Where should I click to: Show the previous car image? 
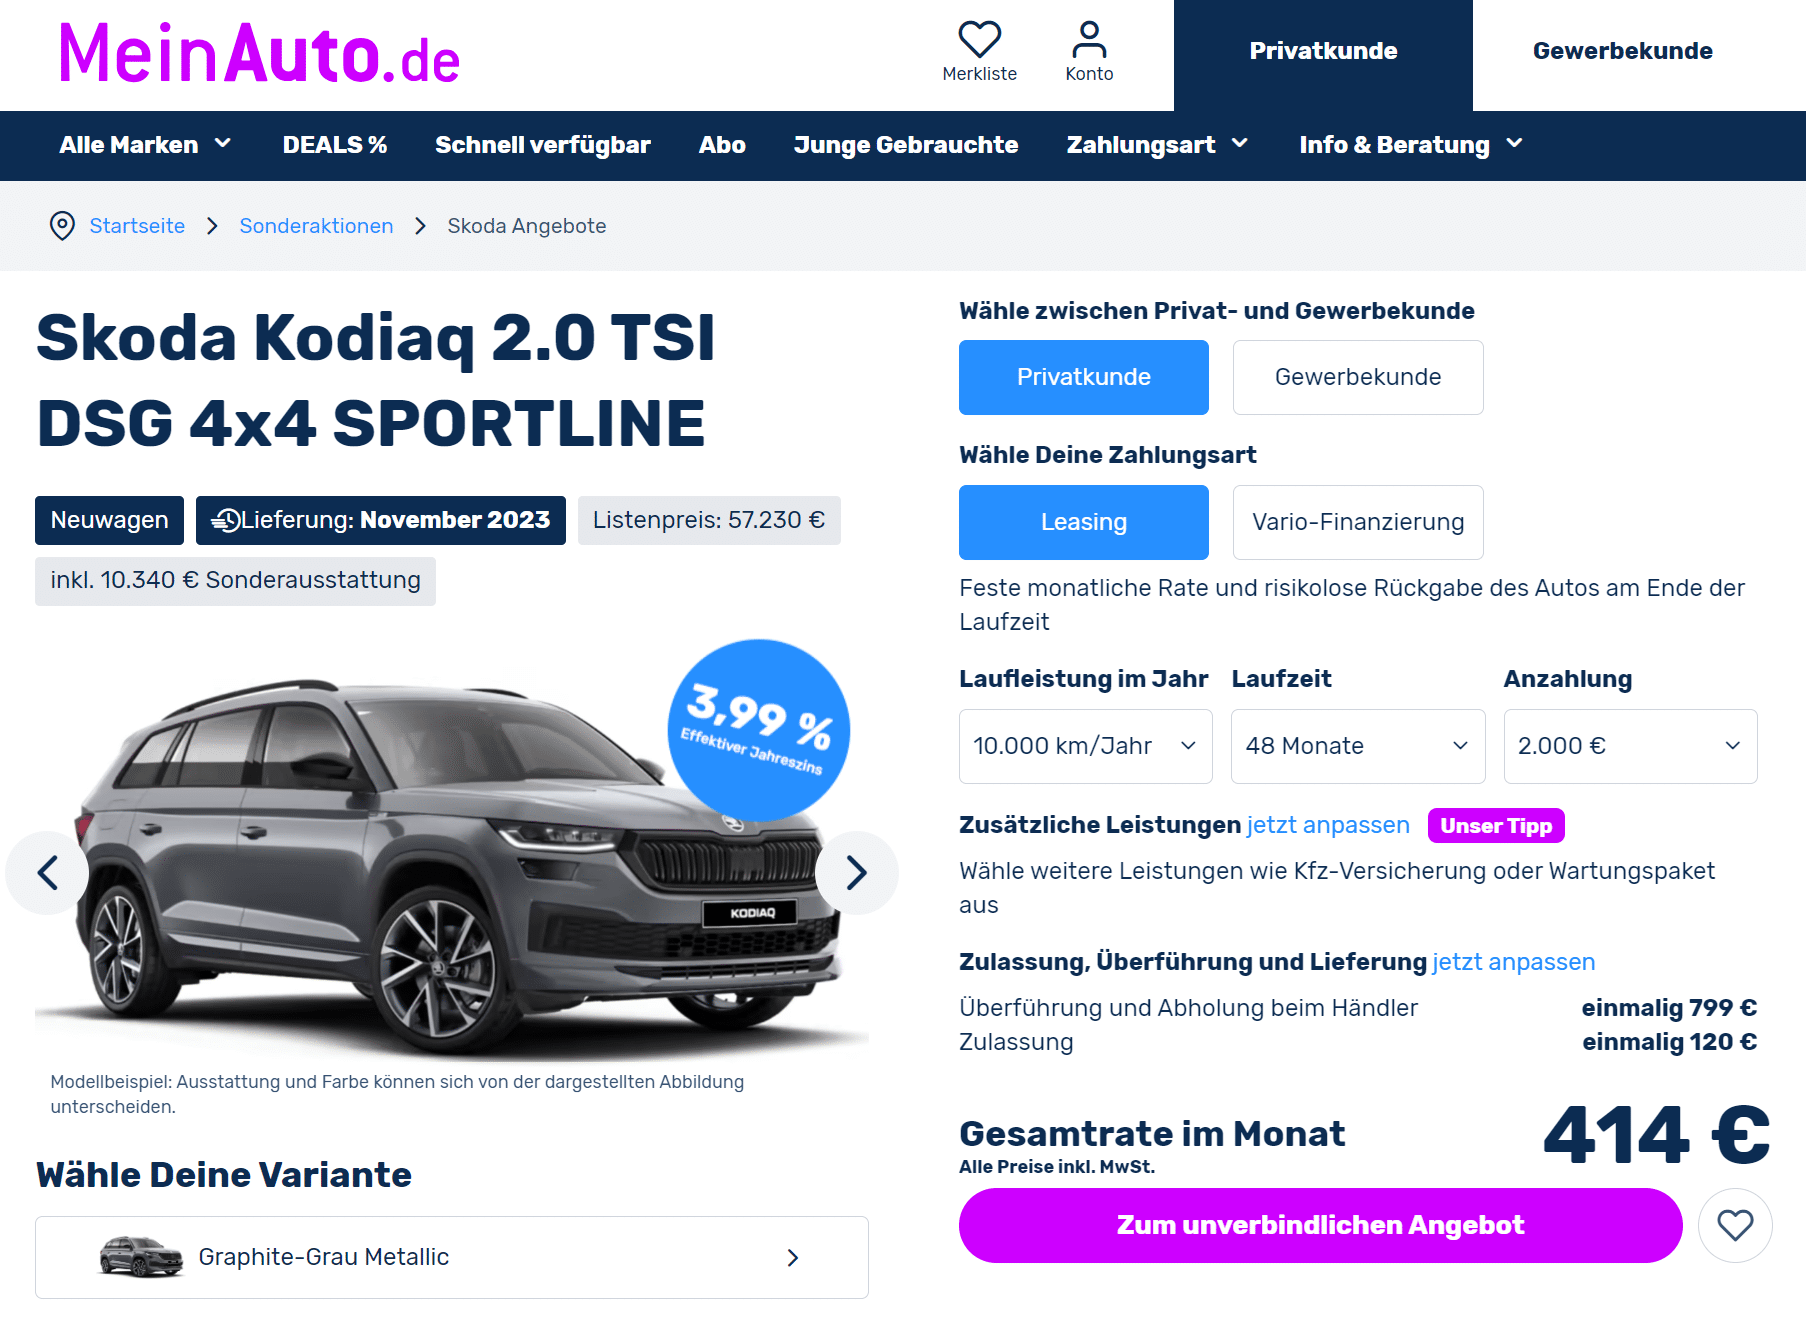click(x=47, y=873)
